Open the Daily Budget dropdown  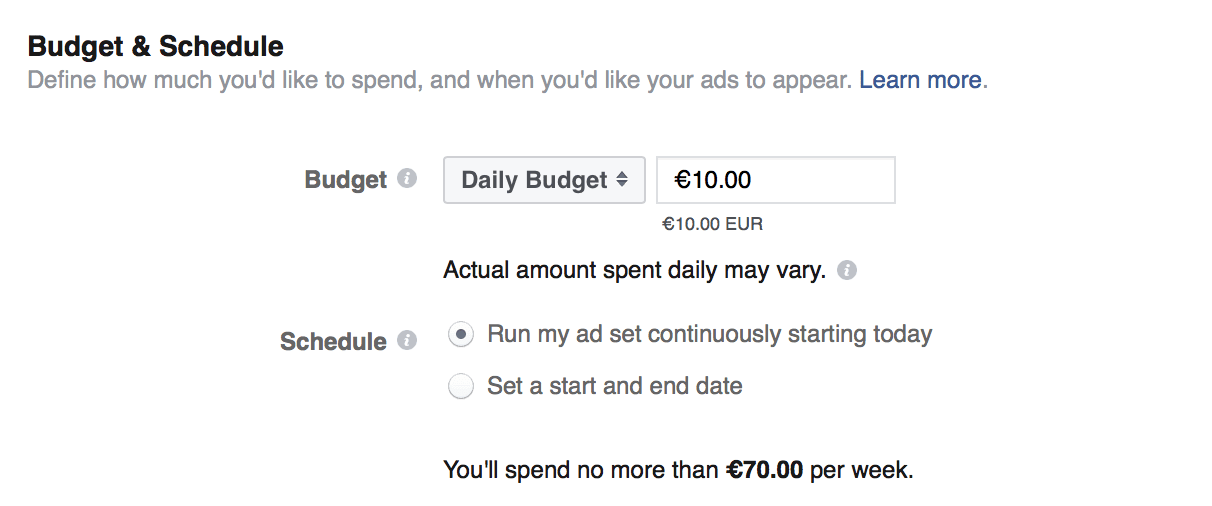(x=544, y=180)
